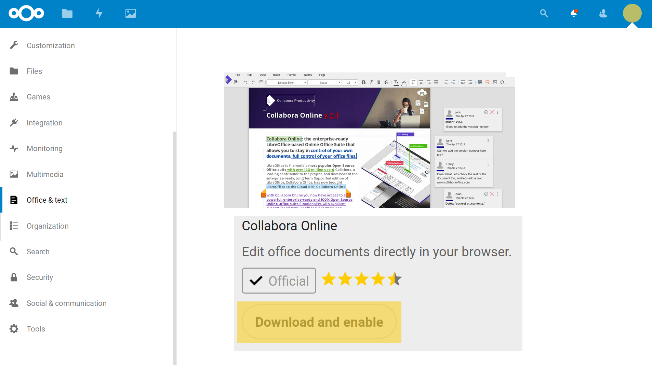Click Download and enable button
The image size is (652, 365).
(x=319, y=322)
